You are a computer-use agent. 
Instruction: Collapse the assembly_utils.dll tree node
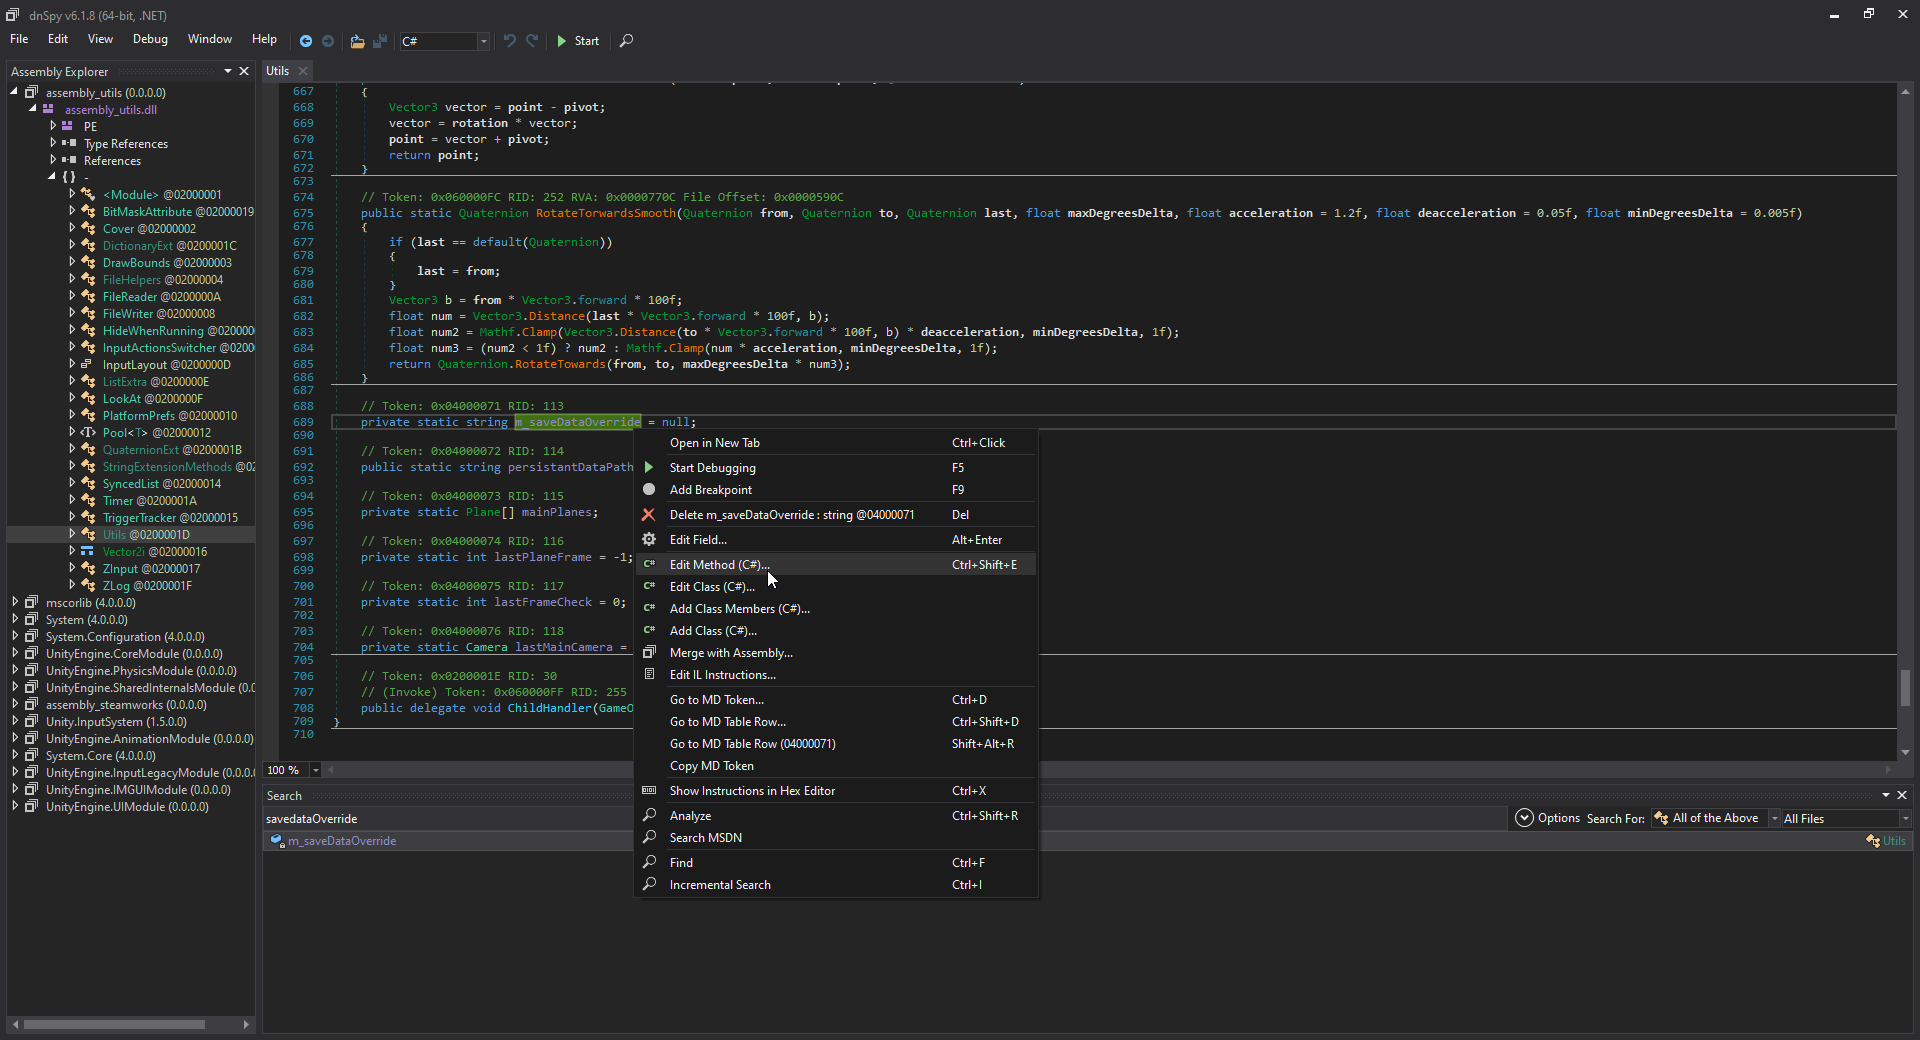33,109
